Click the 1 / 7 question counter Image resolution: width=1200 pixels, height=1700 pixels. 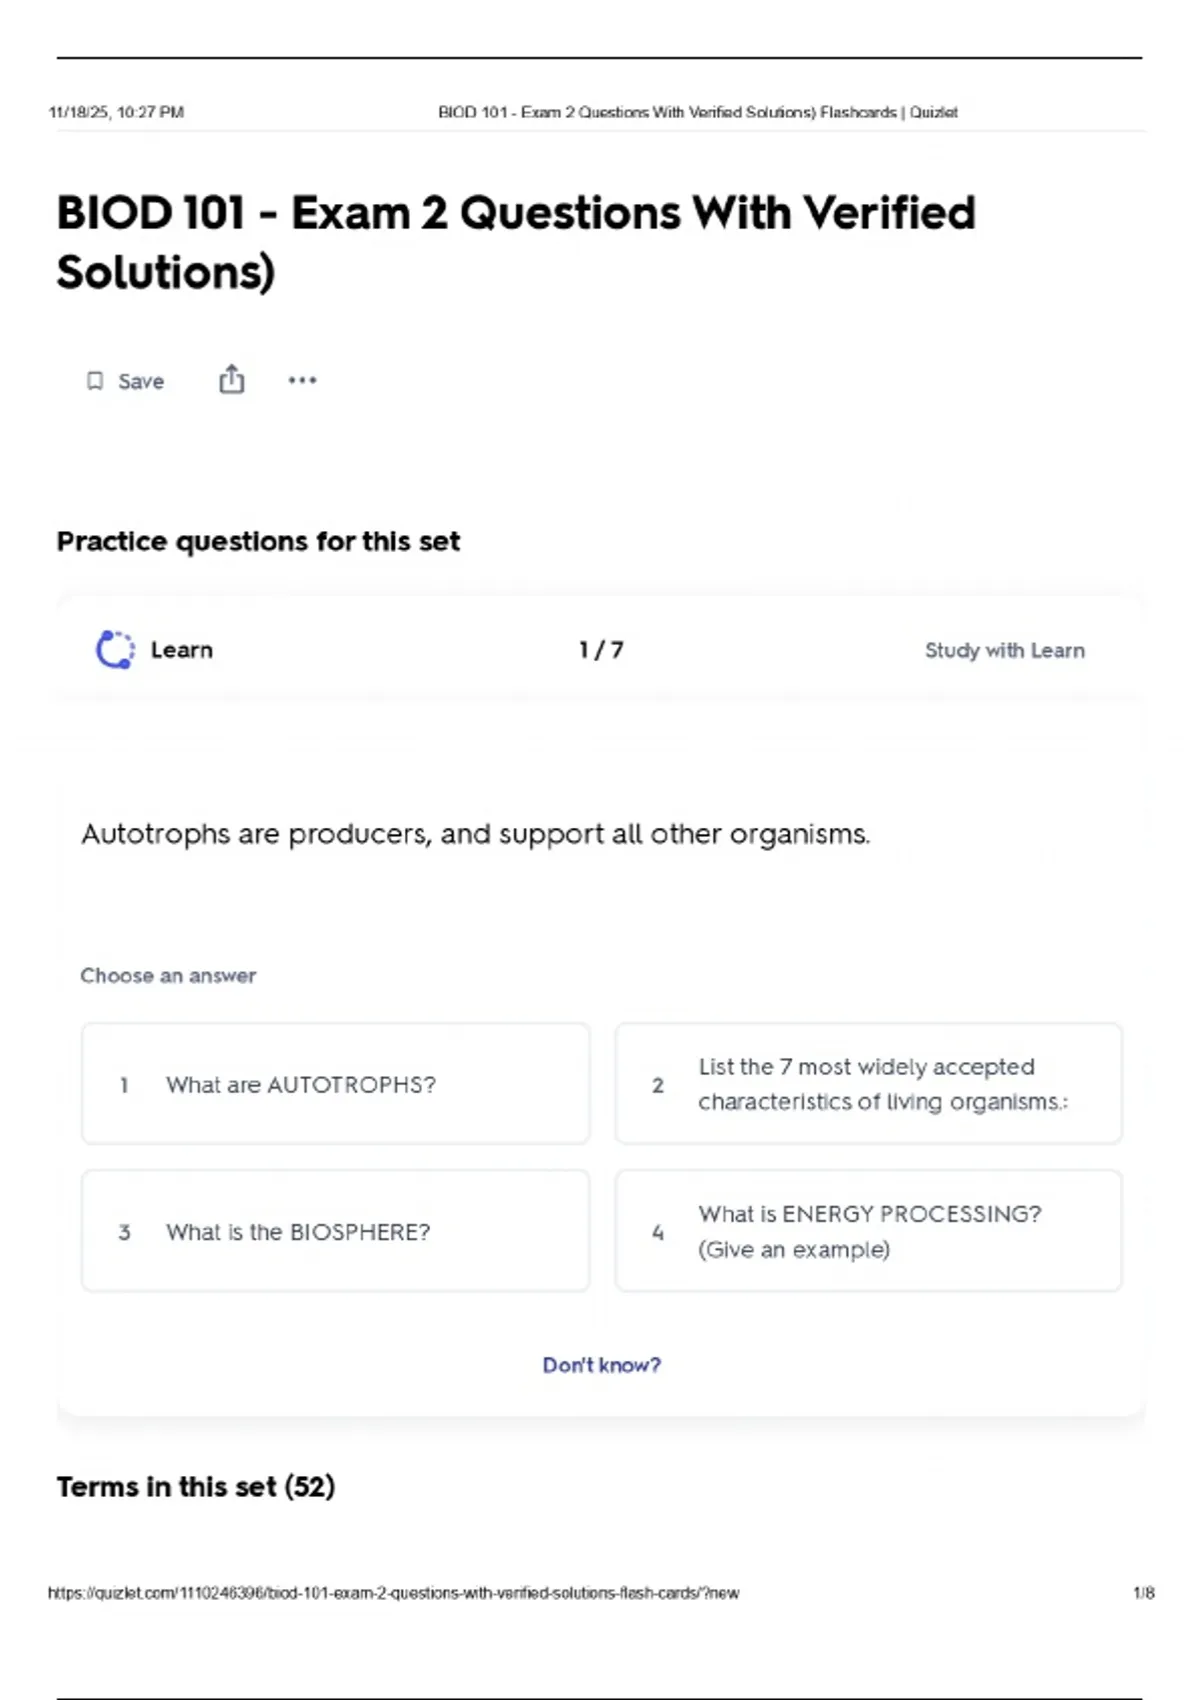tap(601, 650)
